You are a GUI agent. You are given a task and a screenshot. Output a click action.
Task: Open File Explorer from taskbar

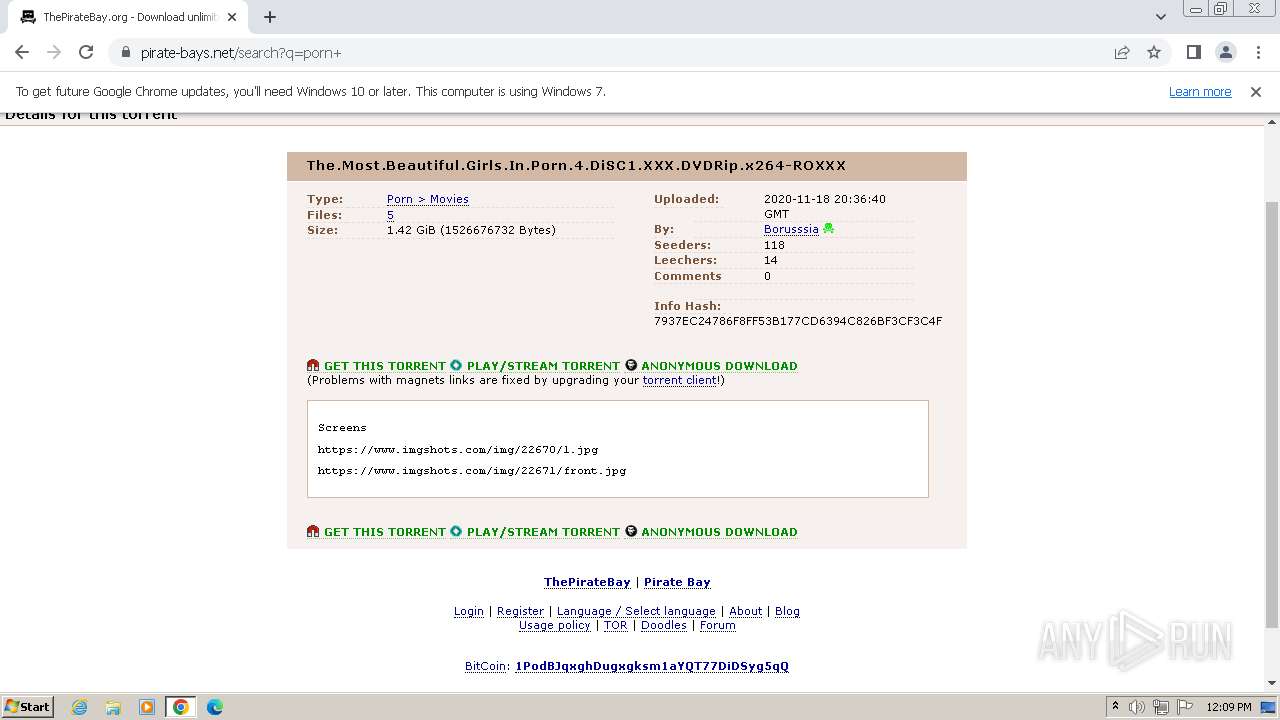pos(113,707)
